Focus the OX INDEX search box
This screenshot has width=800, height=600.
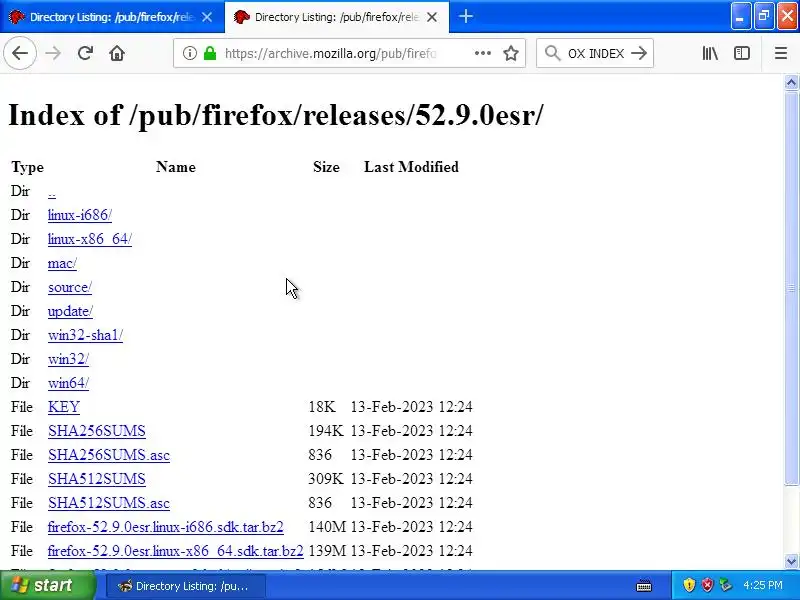click(x=595, y=53)
